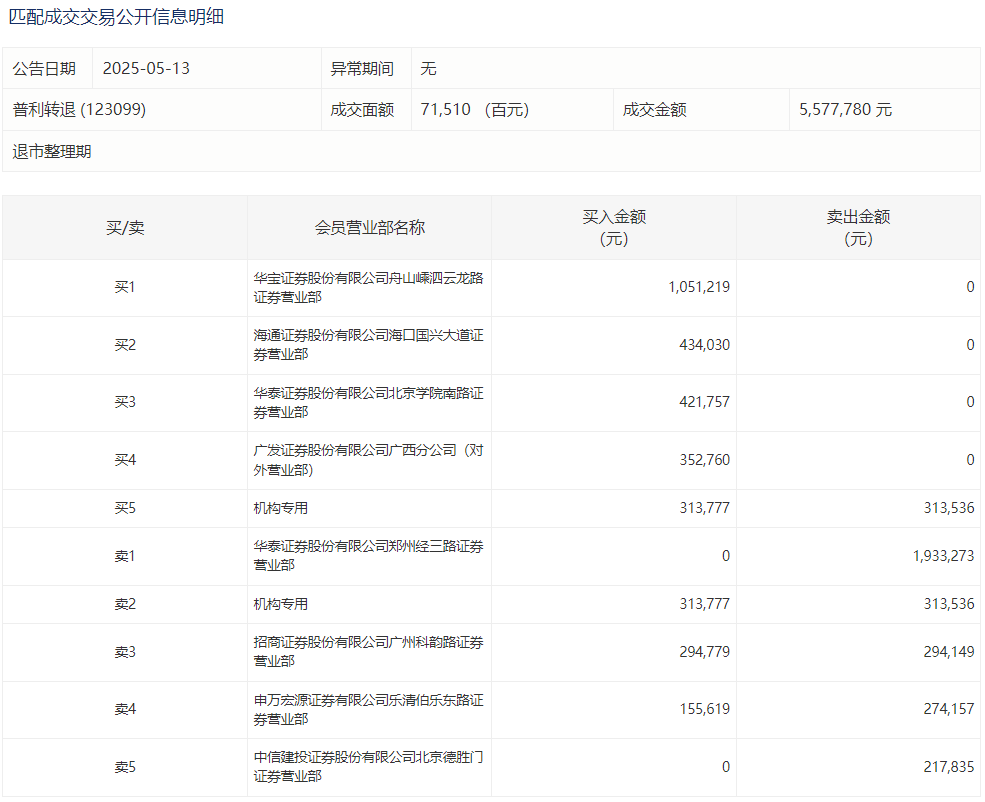Open 华泰证券郑州经三路 branch entry
The width and height of the screenshot is (985, 802).
[x=368, y=556]
